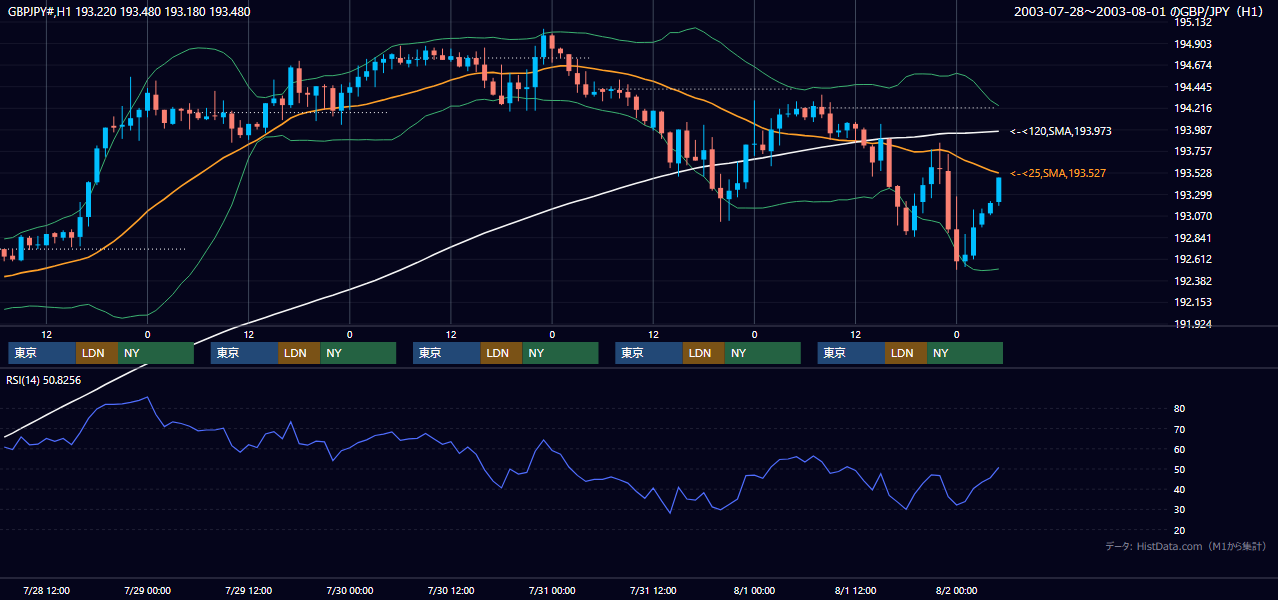Click the 193.070 price axis value
1278x600 pixels.
[1193, 216]
